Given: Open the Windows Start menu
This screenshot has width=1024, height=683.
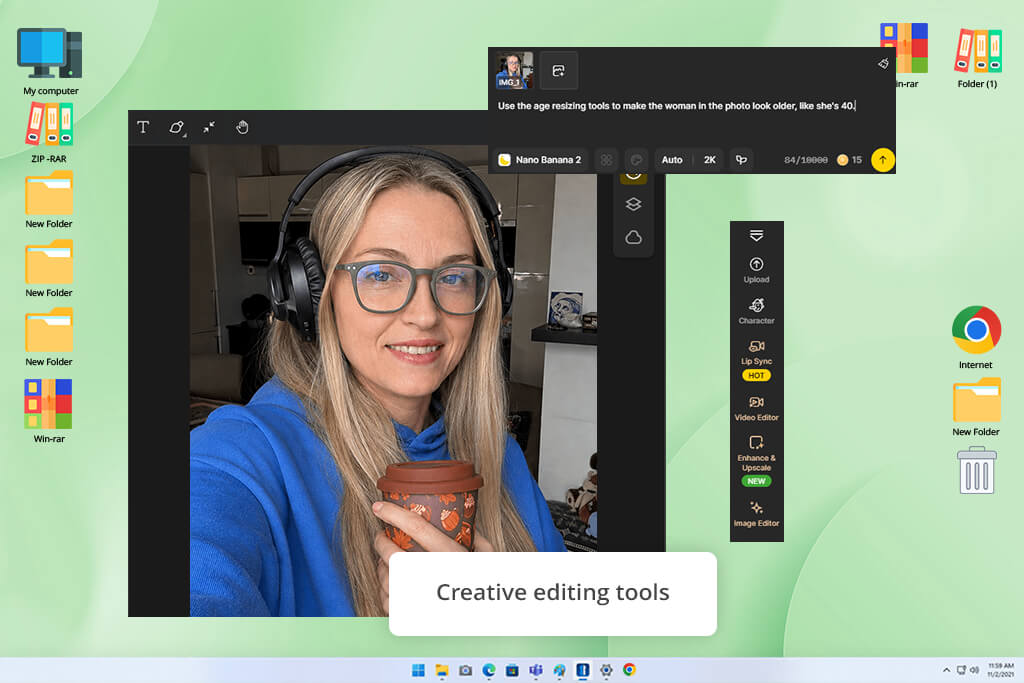Looking at the screenshot, I should coord(419,670).
